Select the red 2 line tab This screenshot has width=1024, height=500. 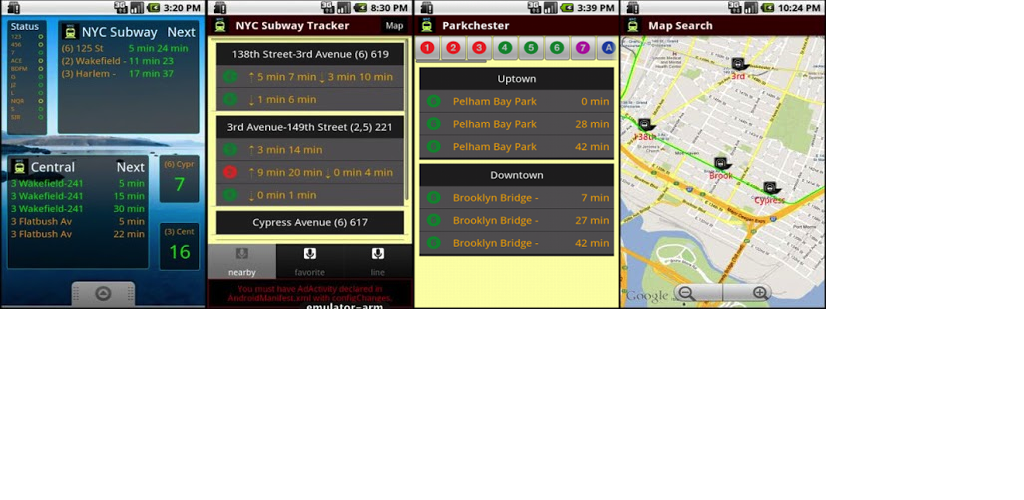453,48
